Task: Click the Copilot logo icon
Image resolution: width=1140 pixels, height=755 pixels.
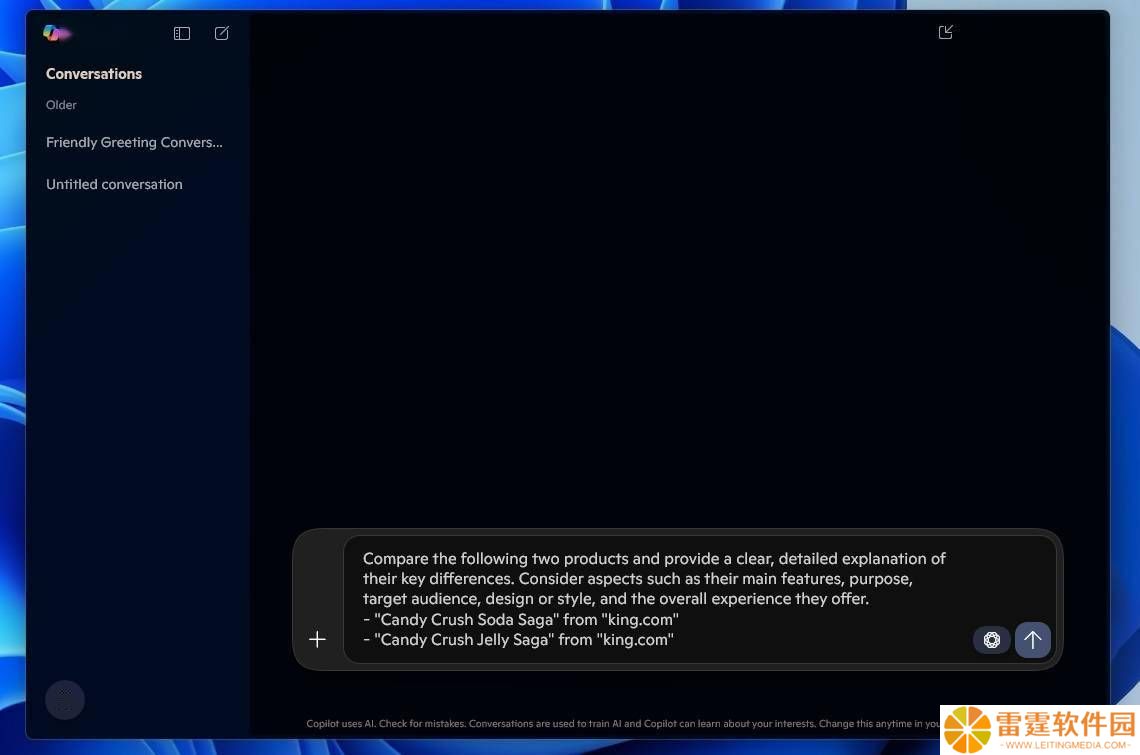Action: tap(55, 33)
